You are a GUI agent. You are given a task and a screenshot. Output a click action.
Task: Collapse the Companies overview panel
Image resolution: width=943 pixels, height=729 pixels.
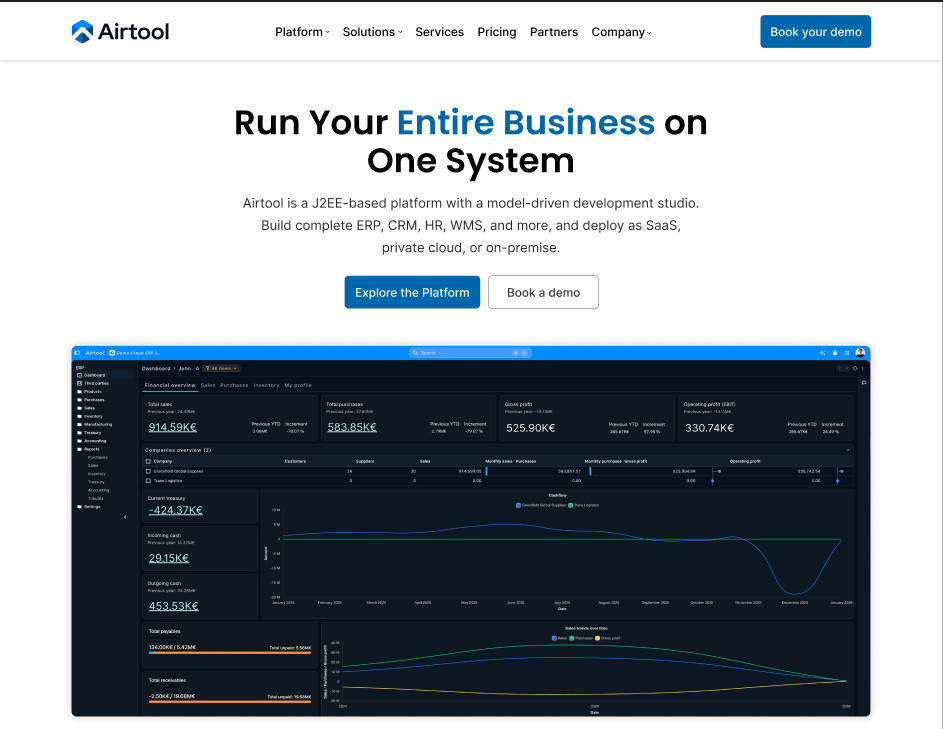[x=848, y=450]
